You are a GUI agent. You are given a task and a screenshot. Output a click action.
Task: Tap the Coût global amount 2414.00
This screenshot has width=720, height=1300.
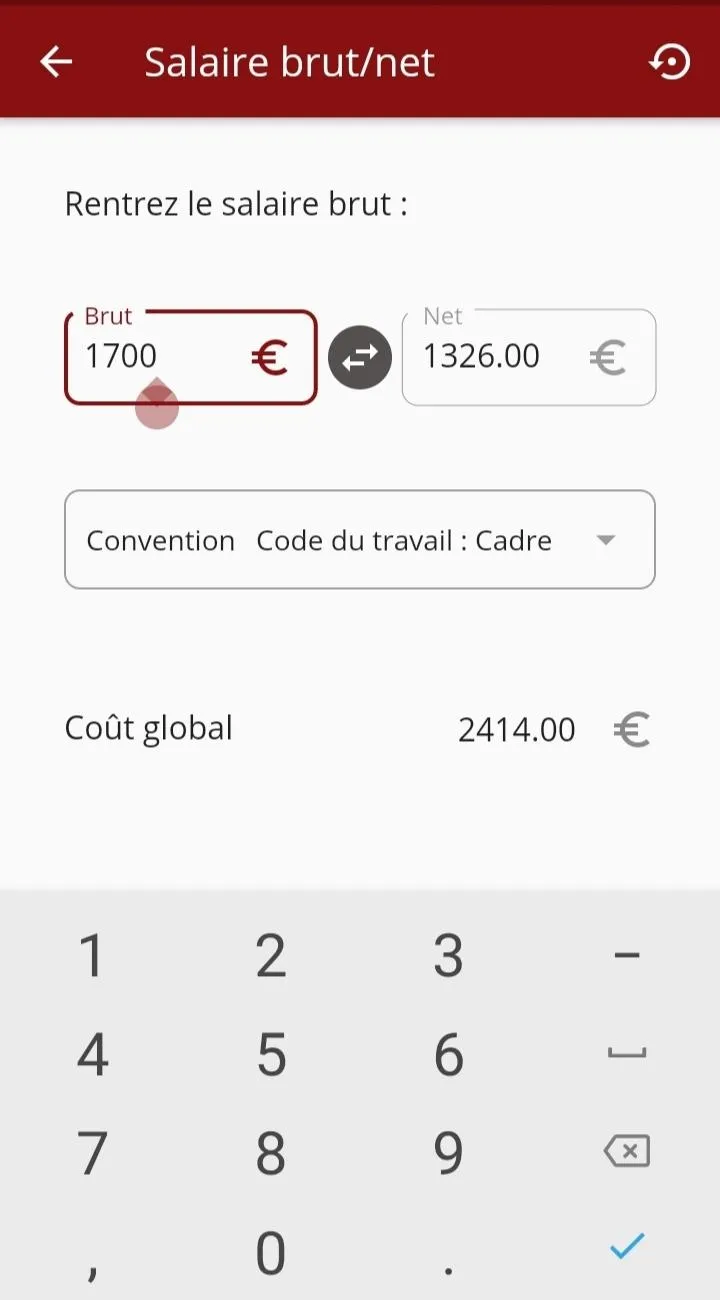516,730
